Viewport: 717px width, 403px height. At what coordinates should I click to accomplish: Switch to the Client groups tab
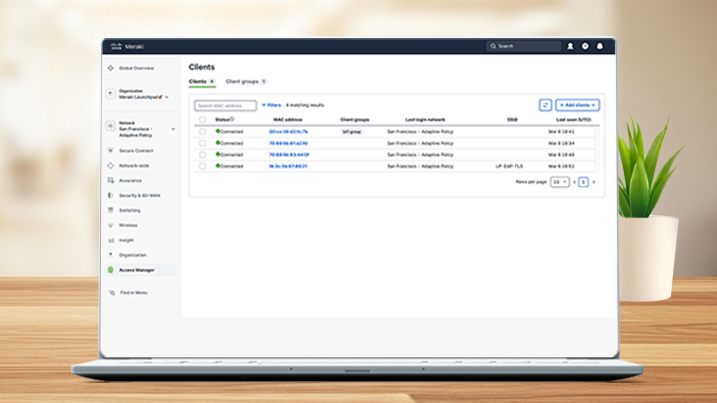(x=244, y=81)
